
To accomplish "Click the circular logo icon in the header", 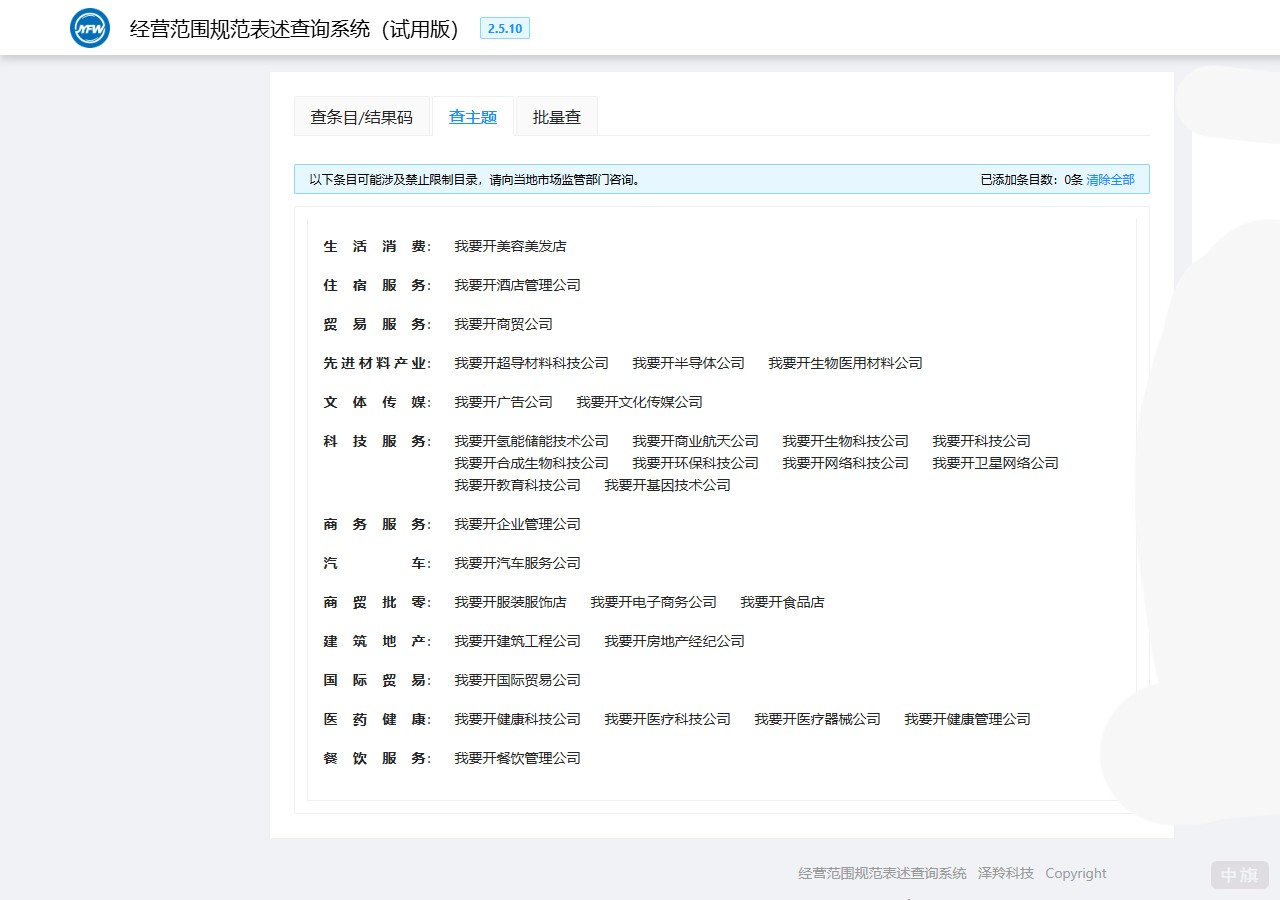I will click(89, 28).
